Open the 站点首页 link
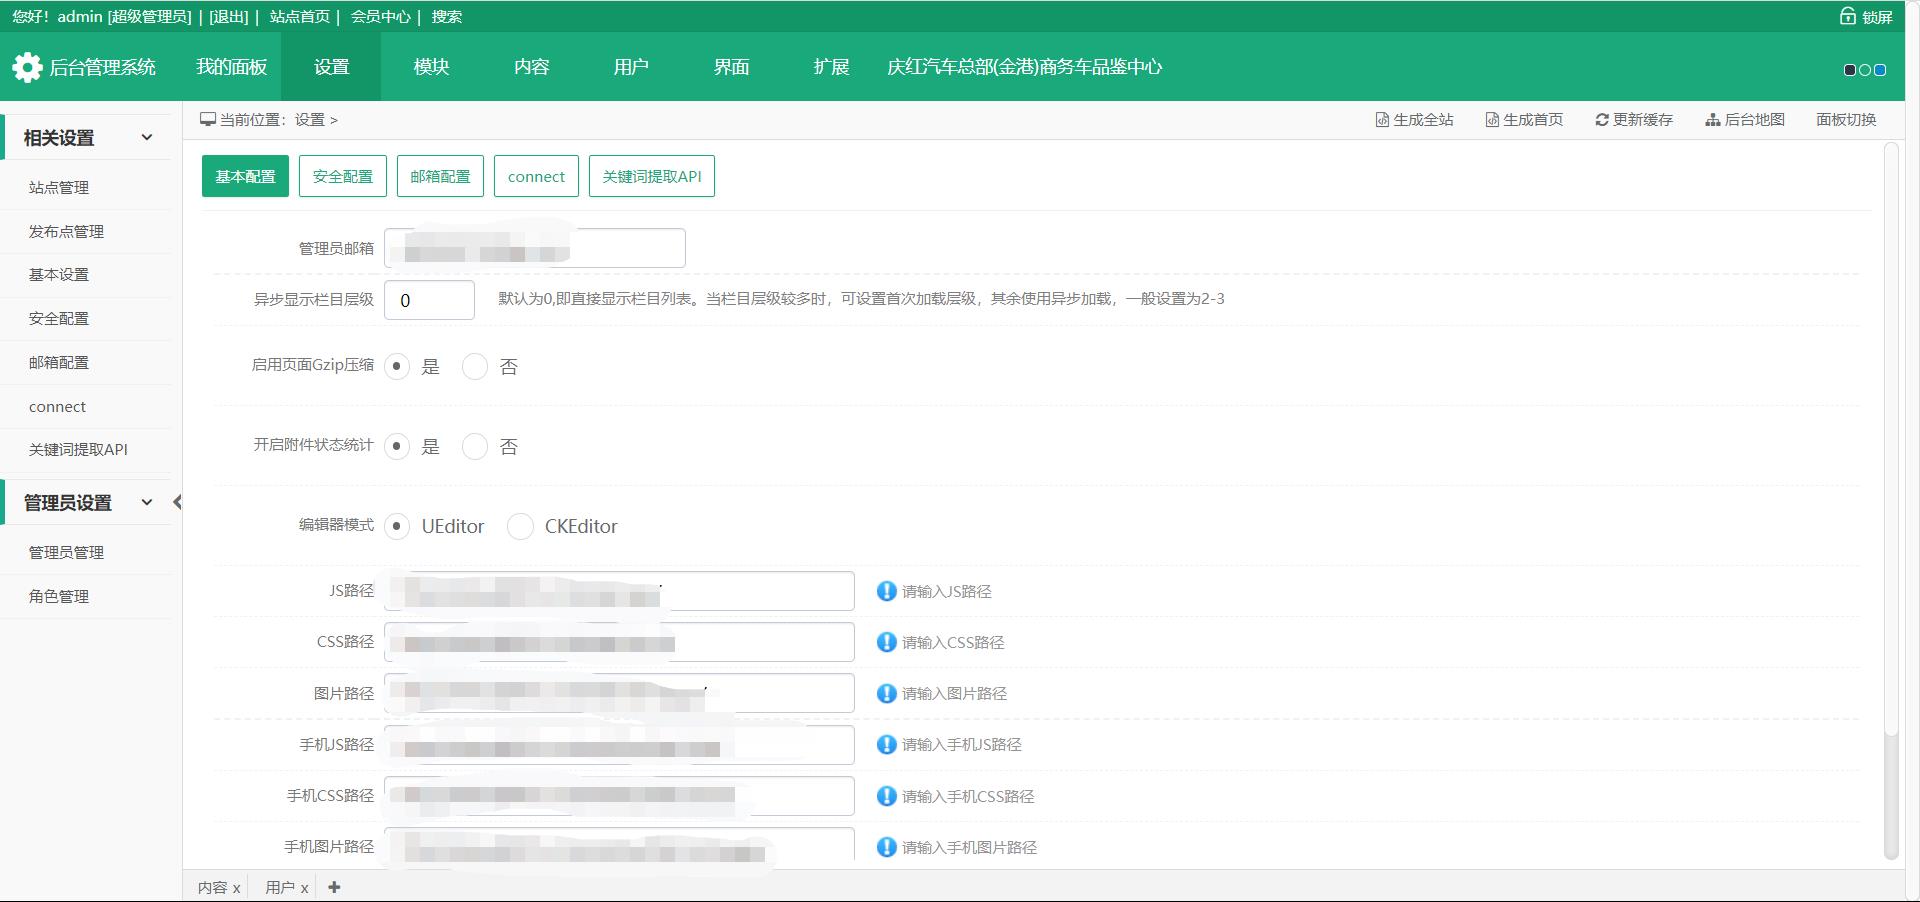The height and width of the screenshot is (902, 1920). (x=299, y=17)
